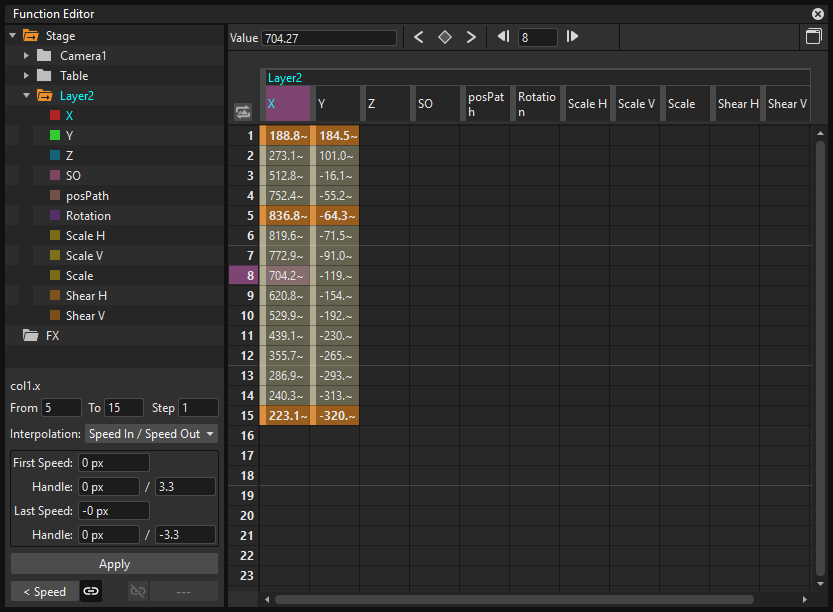Click the Apply button
833x612 pixels.
[x=114, y=564]
